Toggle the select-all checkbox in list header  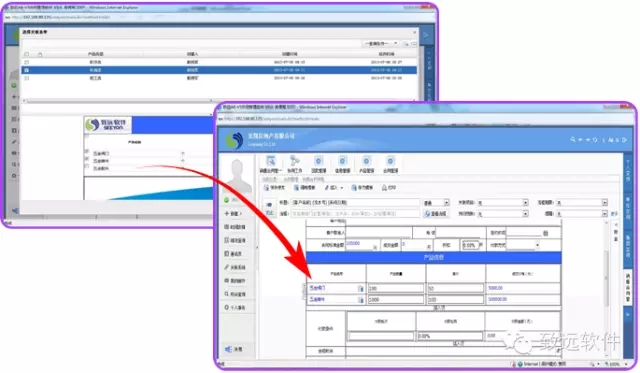27,54
